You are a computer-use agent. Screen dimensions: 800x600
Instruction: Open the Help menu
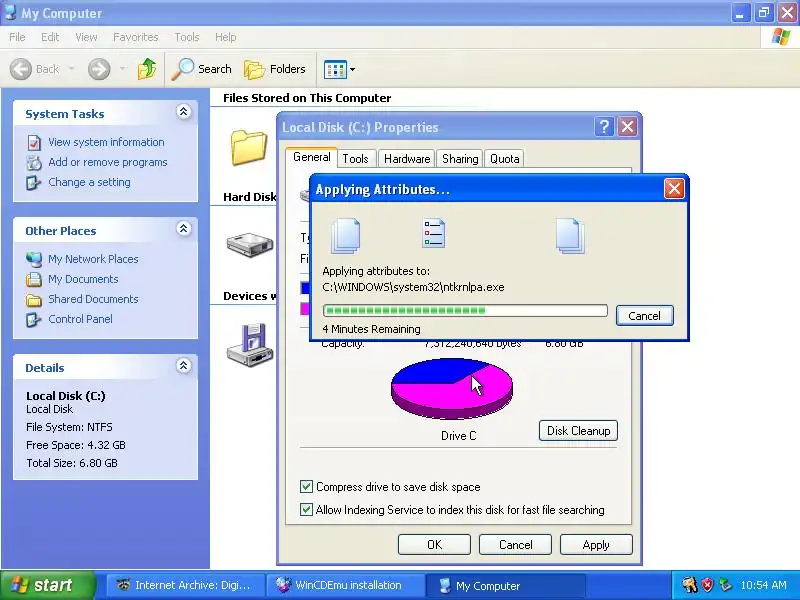click(x=226, y=37)
